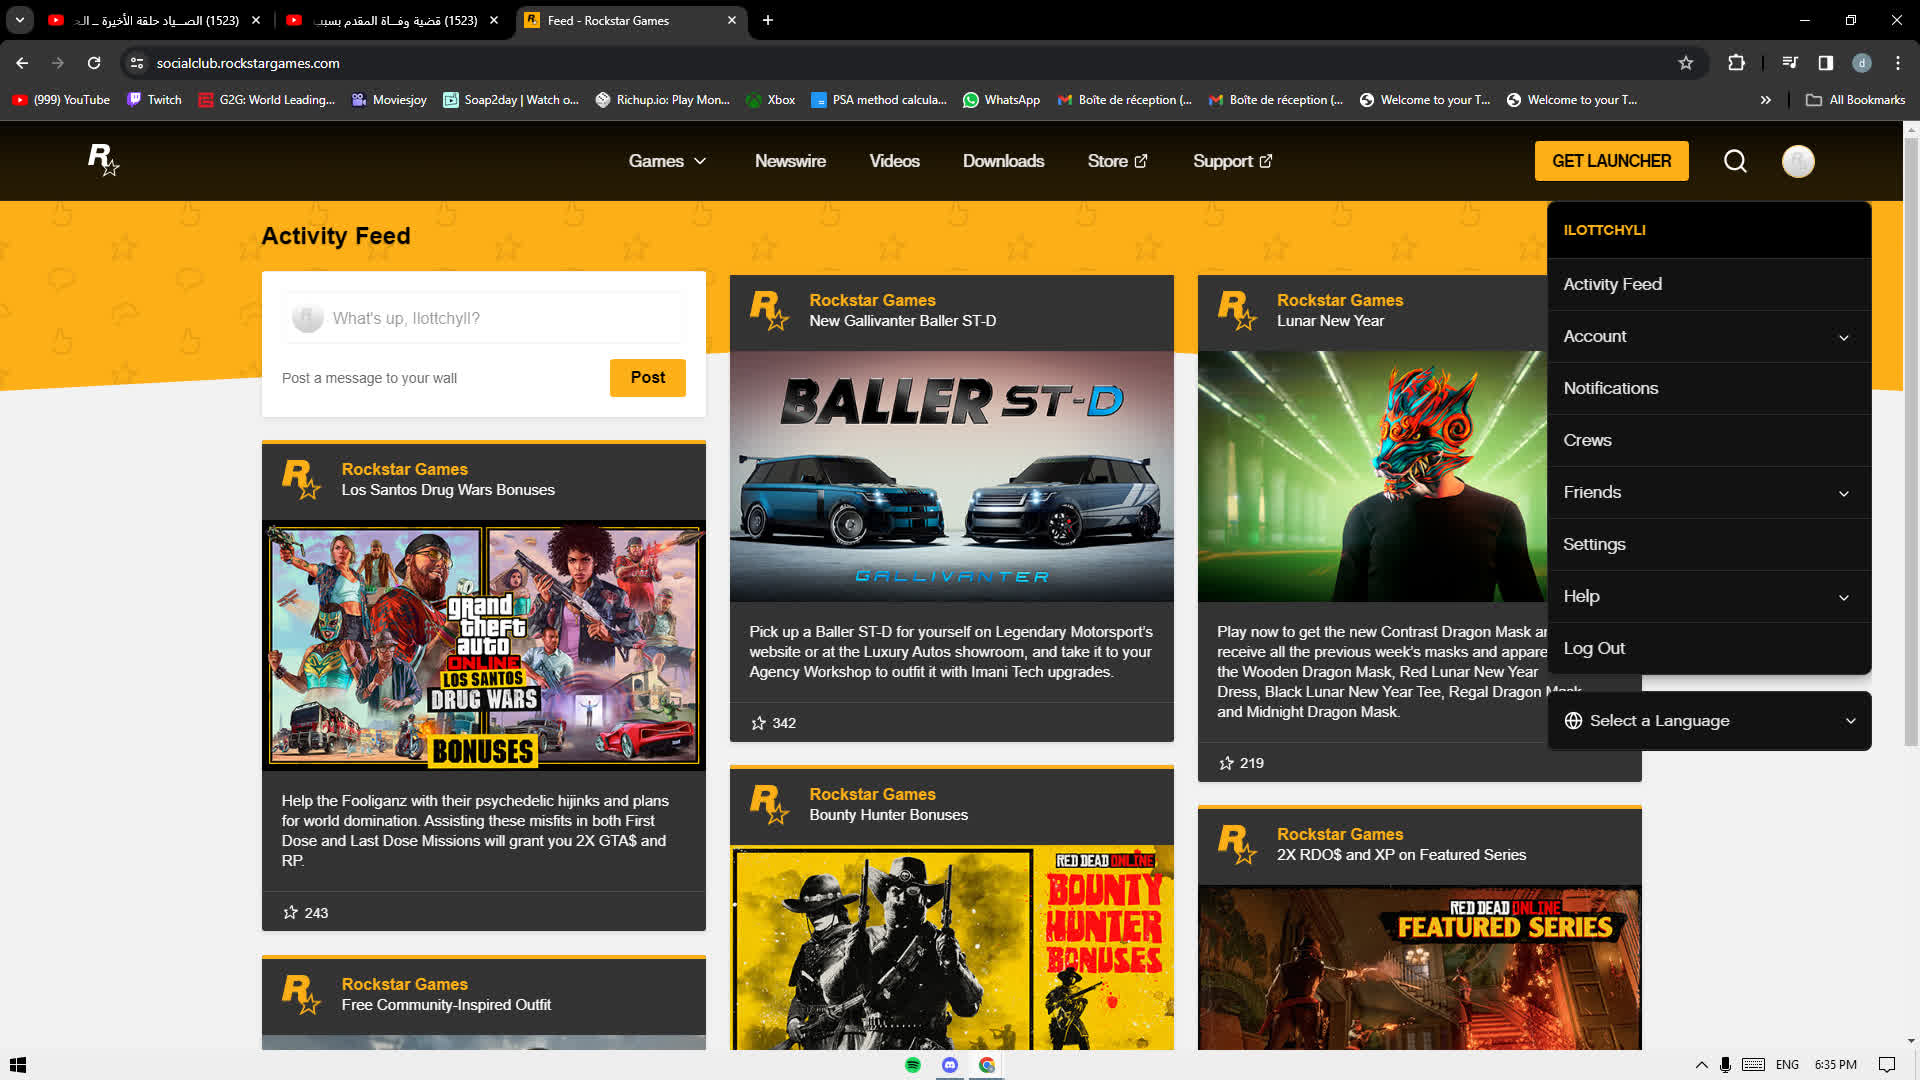Open Discord from the taskbar
This screenshot has height=1080, width=1920.
(950, 1065)
